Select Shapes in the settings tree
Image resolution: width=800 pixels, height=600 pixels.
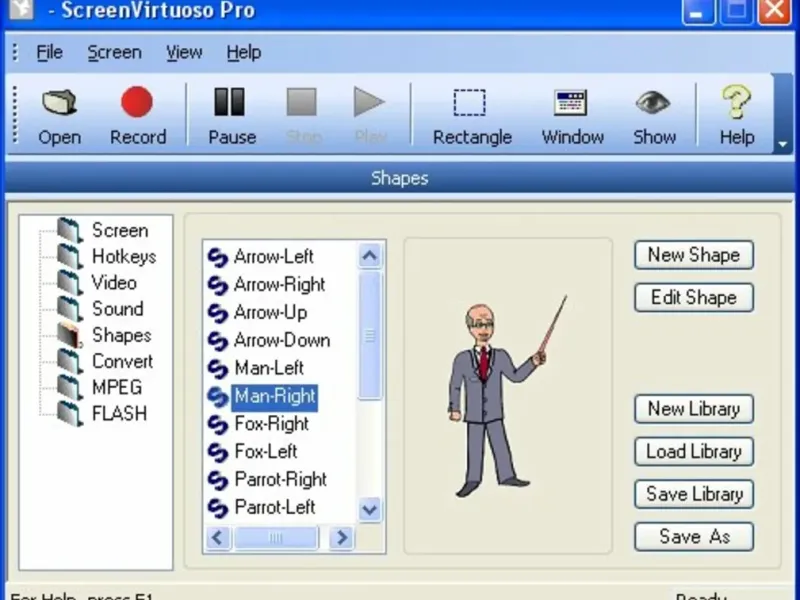tap(121, 335)
